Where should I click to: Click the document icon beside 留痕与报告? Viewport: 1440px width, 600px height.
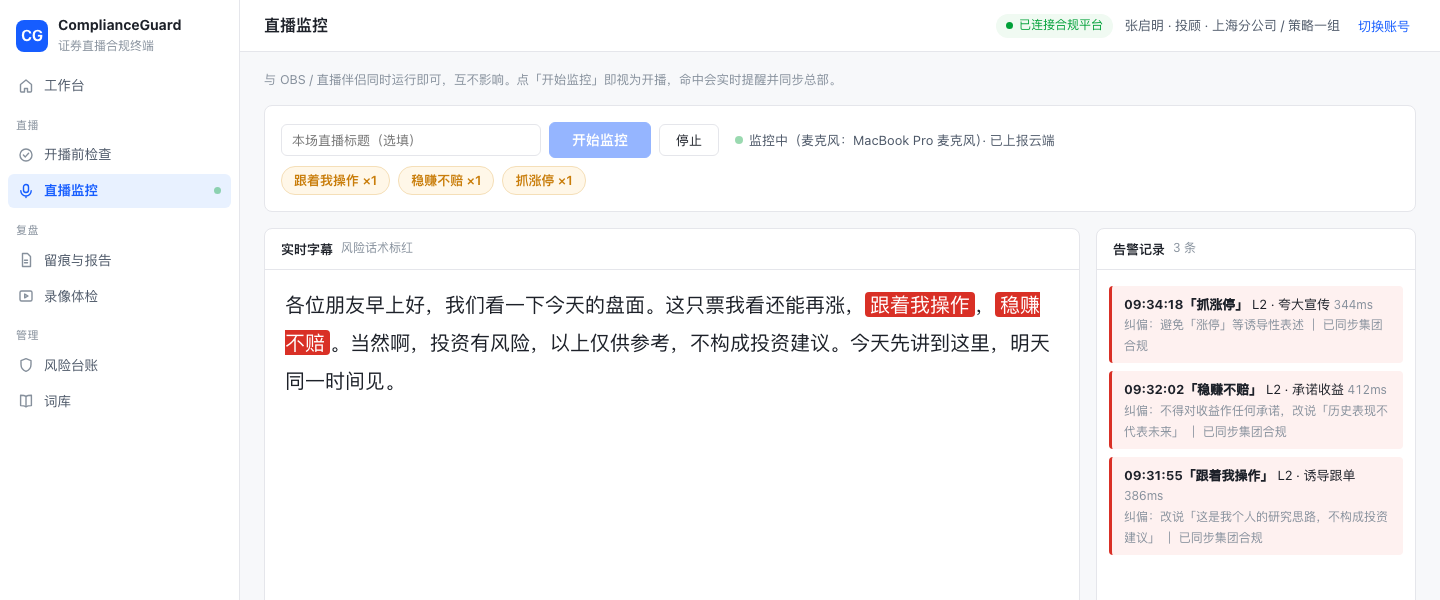[26, 261]
